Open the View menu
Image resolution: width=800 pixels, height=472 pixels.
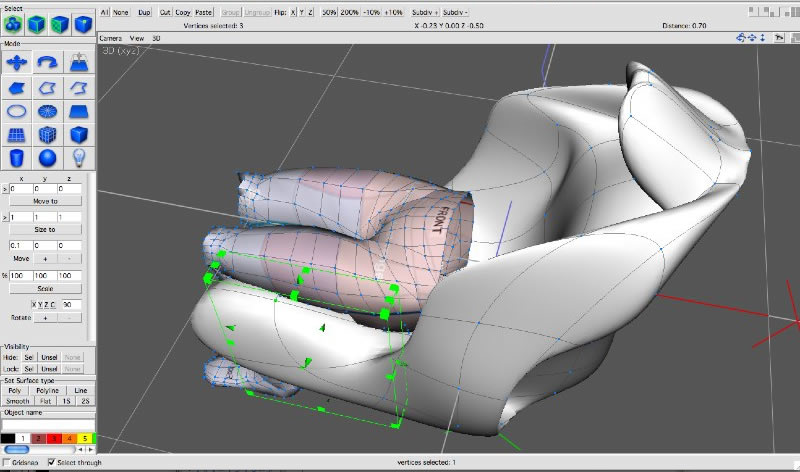137,38
